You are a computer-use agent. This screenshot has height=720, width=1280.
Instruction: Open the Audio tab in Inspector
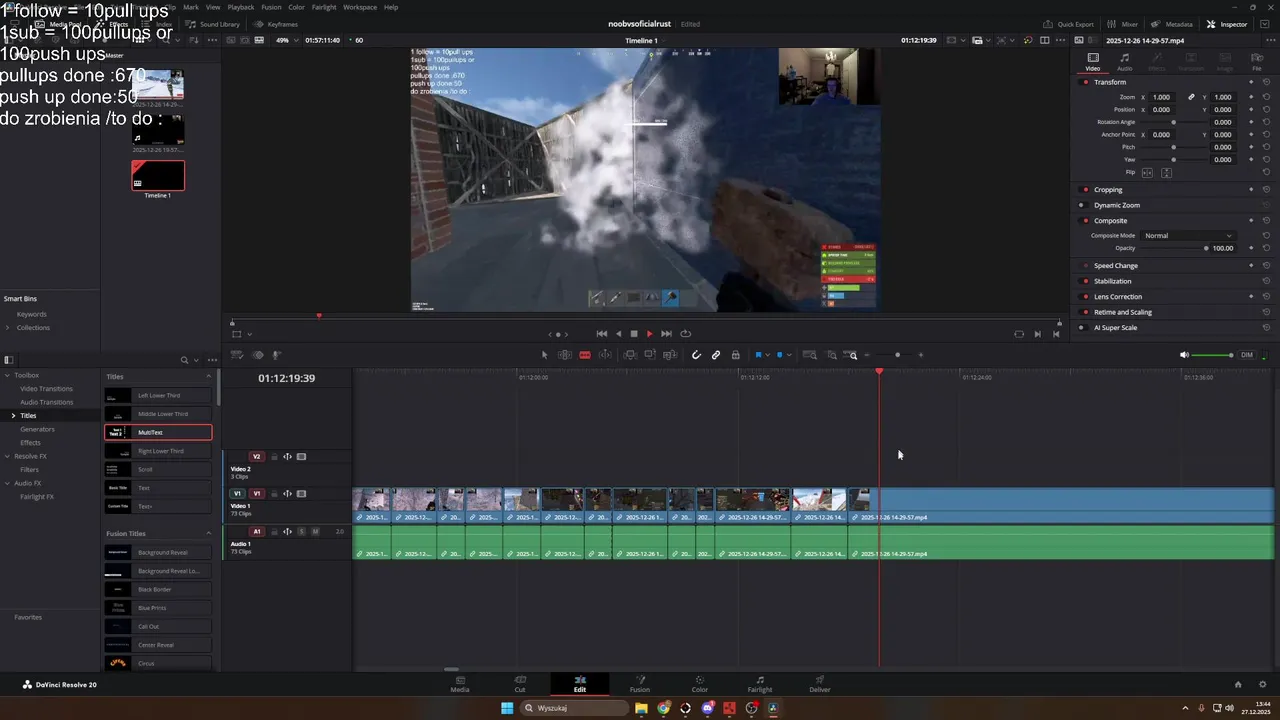1125,62
